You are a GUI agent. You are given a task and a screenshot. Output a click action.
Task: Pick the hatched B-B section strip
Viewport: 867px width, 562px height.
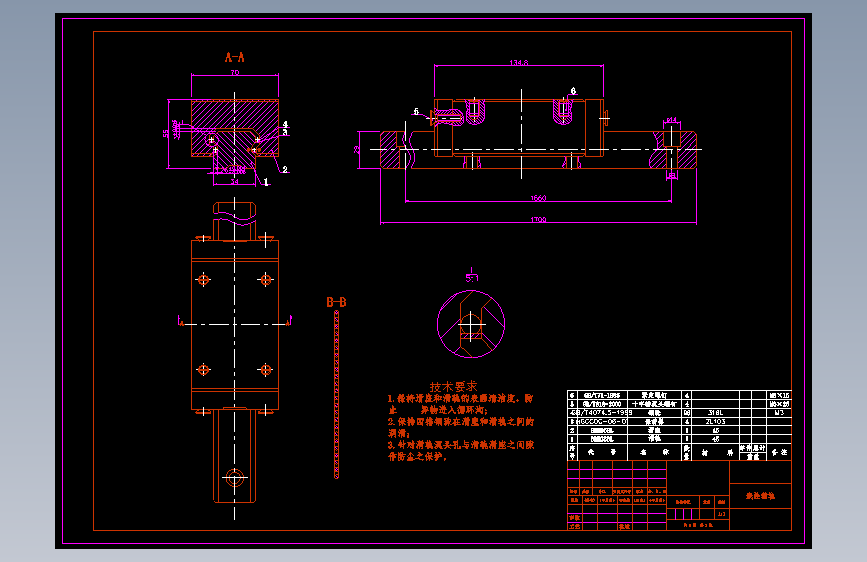click(336, 394)
